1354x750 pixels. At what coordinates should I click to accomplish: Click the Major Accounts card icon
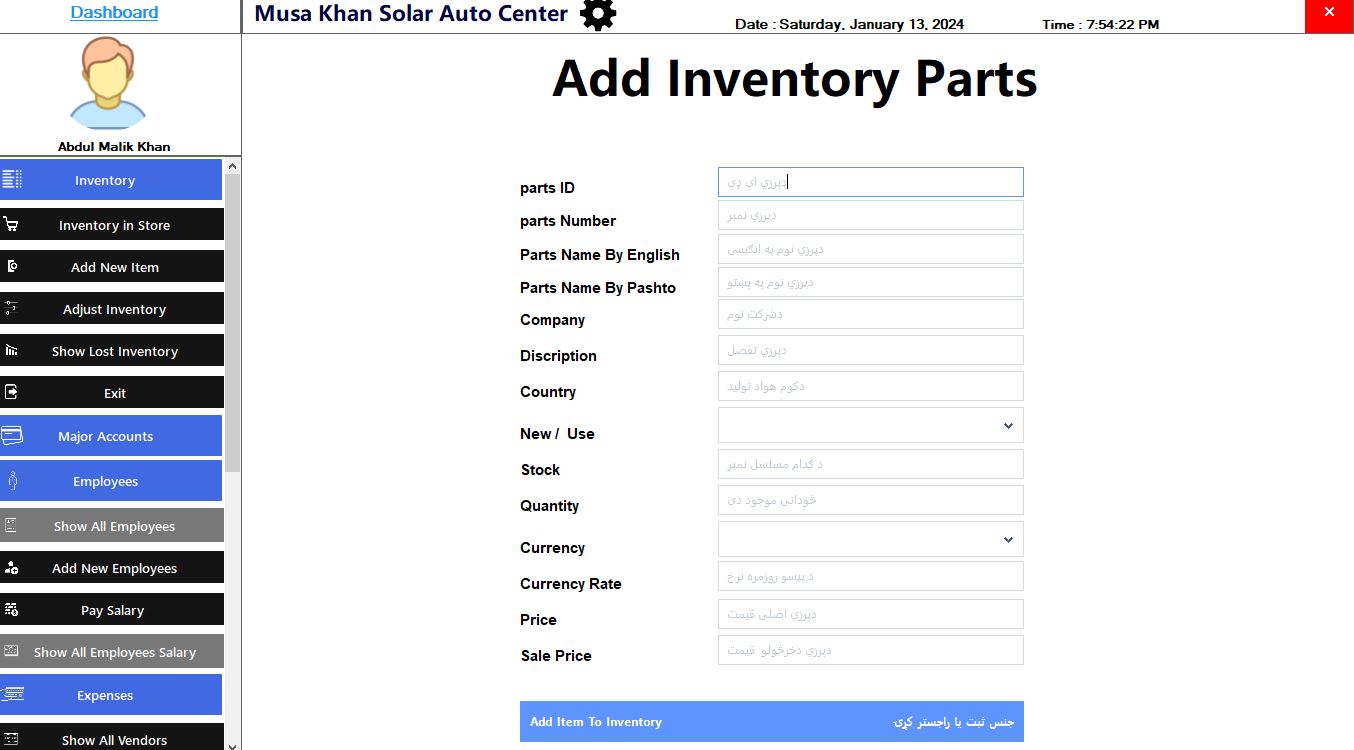click(x=12, y=436)
